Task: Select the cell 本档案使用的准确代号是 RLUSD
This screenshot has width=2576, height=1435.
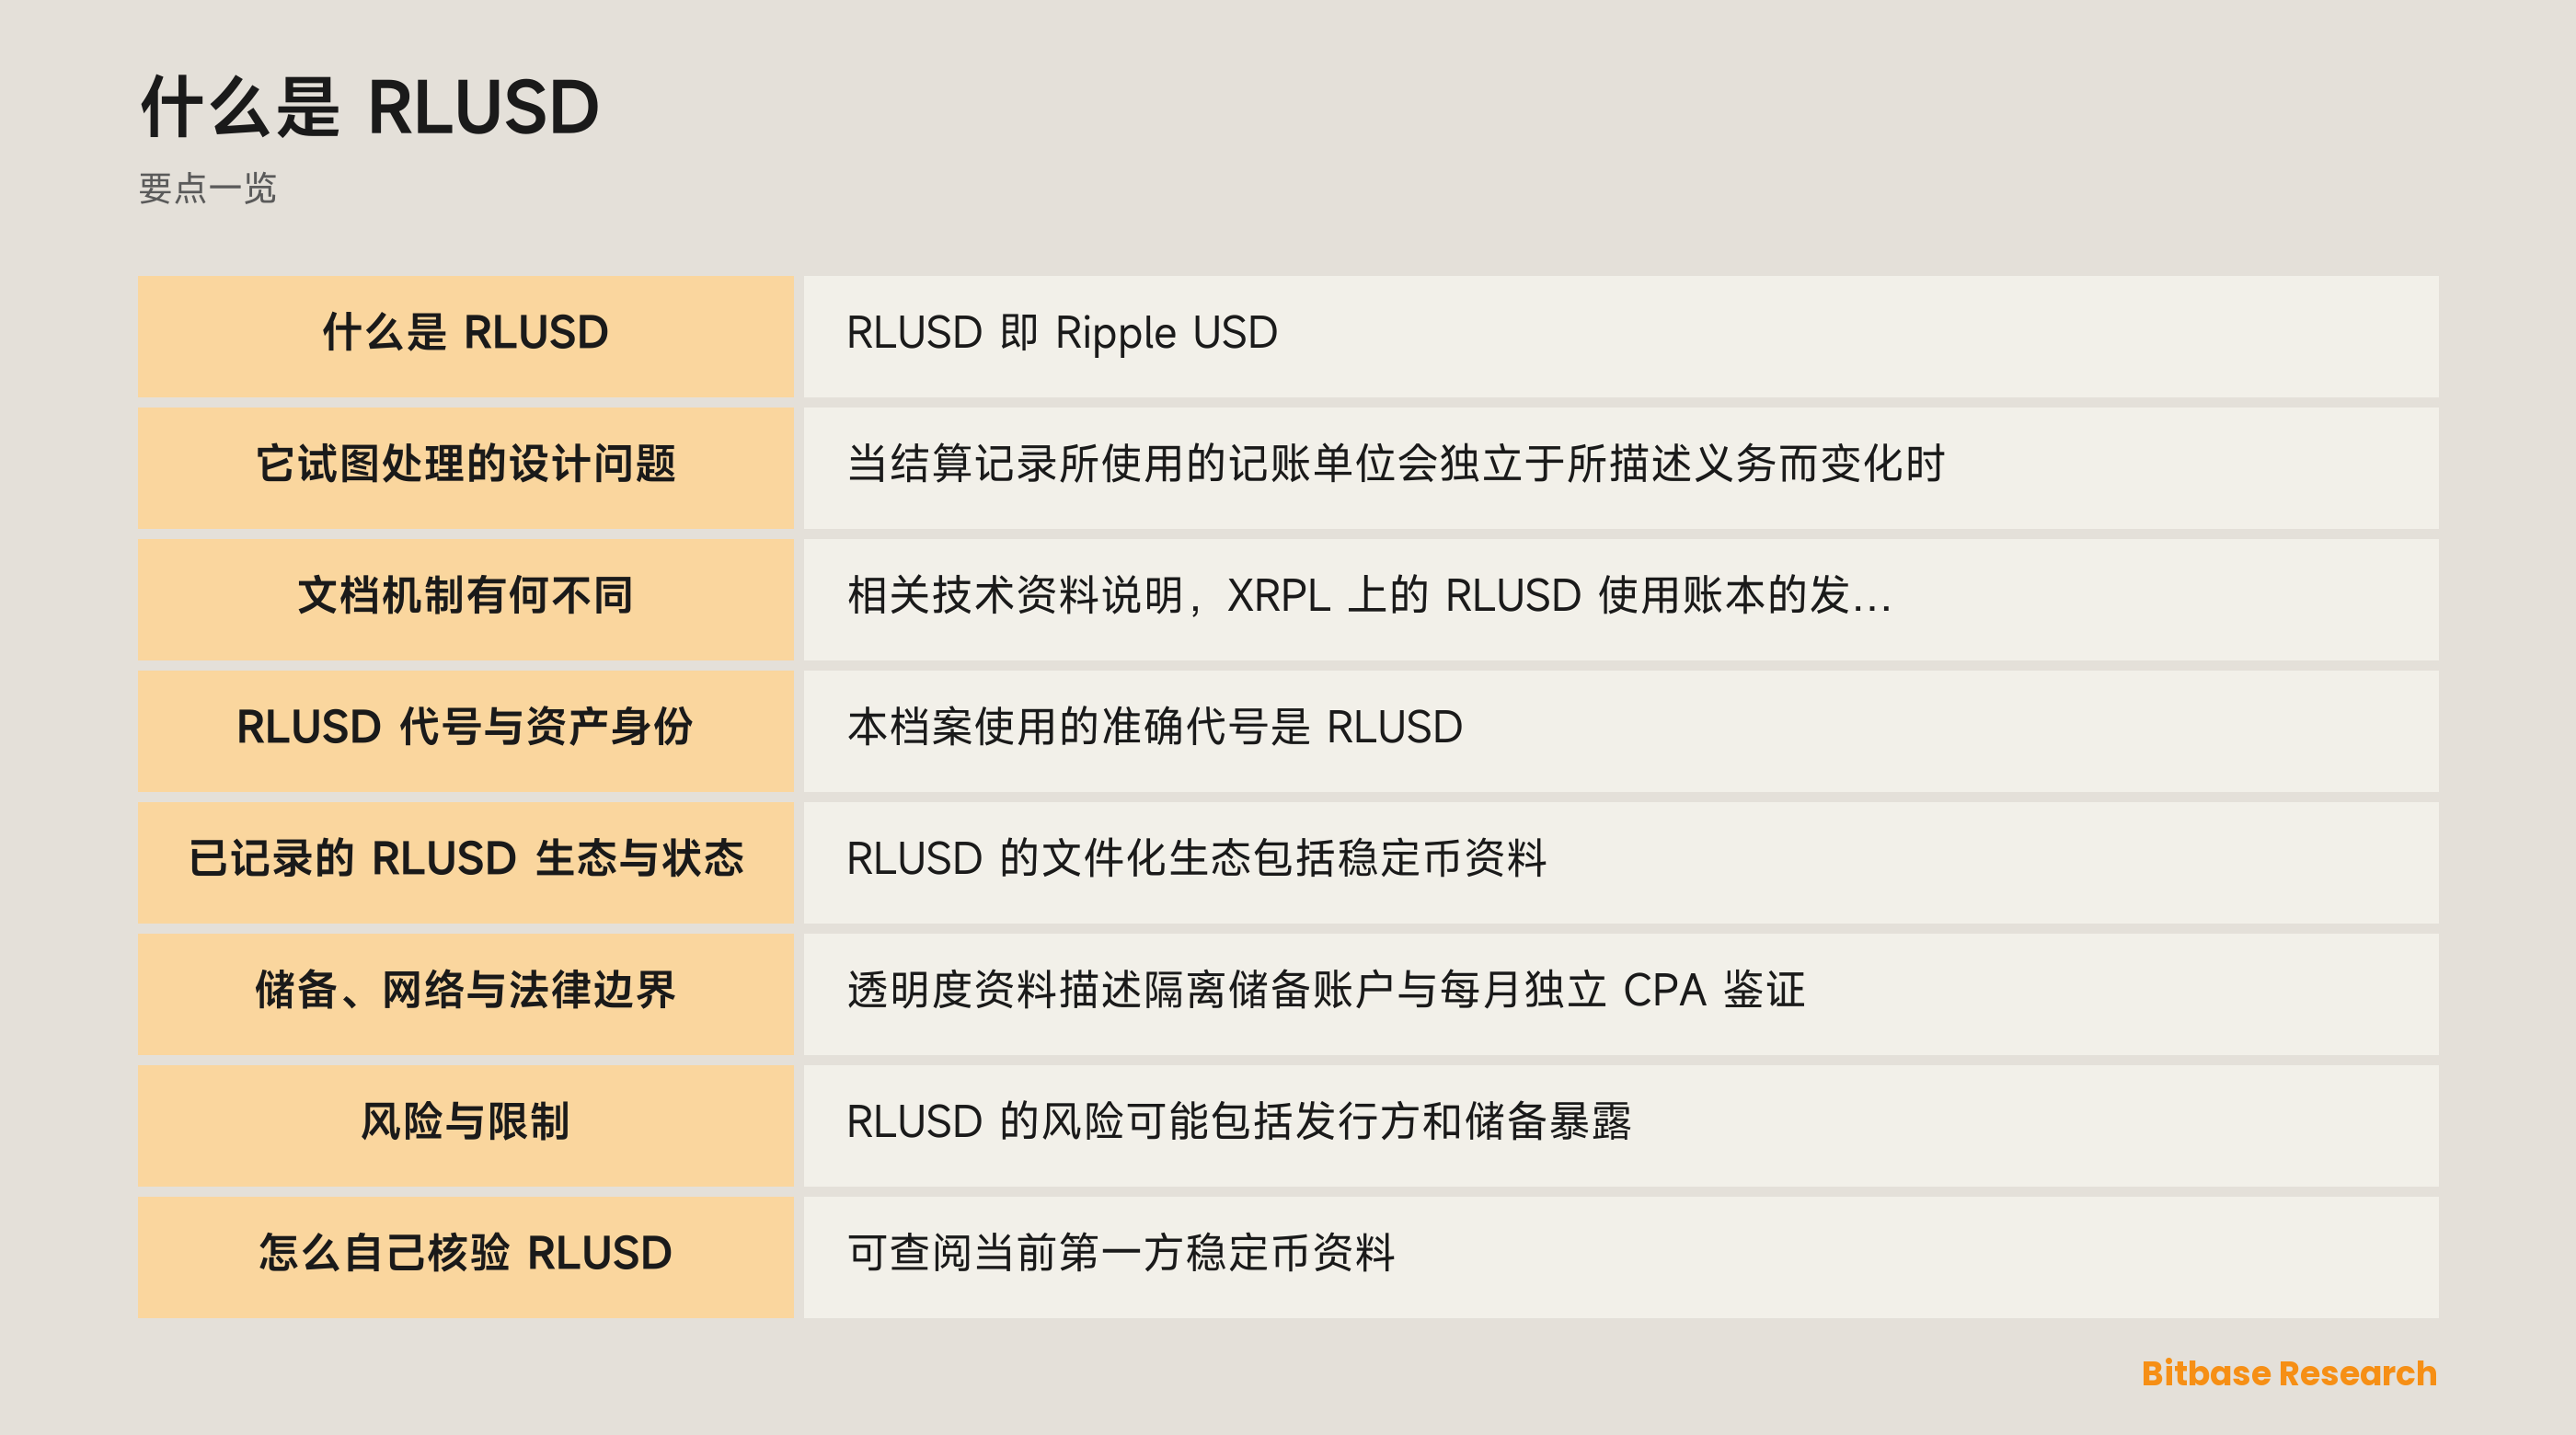Action: click(x=1620, y=730)
